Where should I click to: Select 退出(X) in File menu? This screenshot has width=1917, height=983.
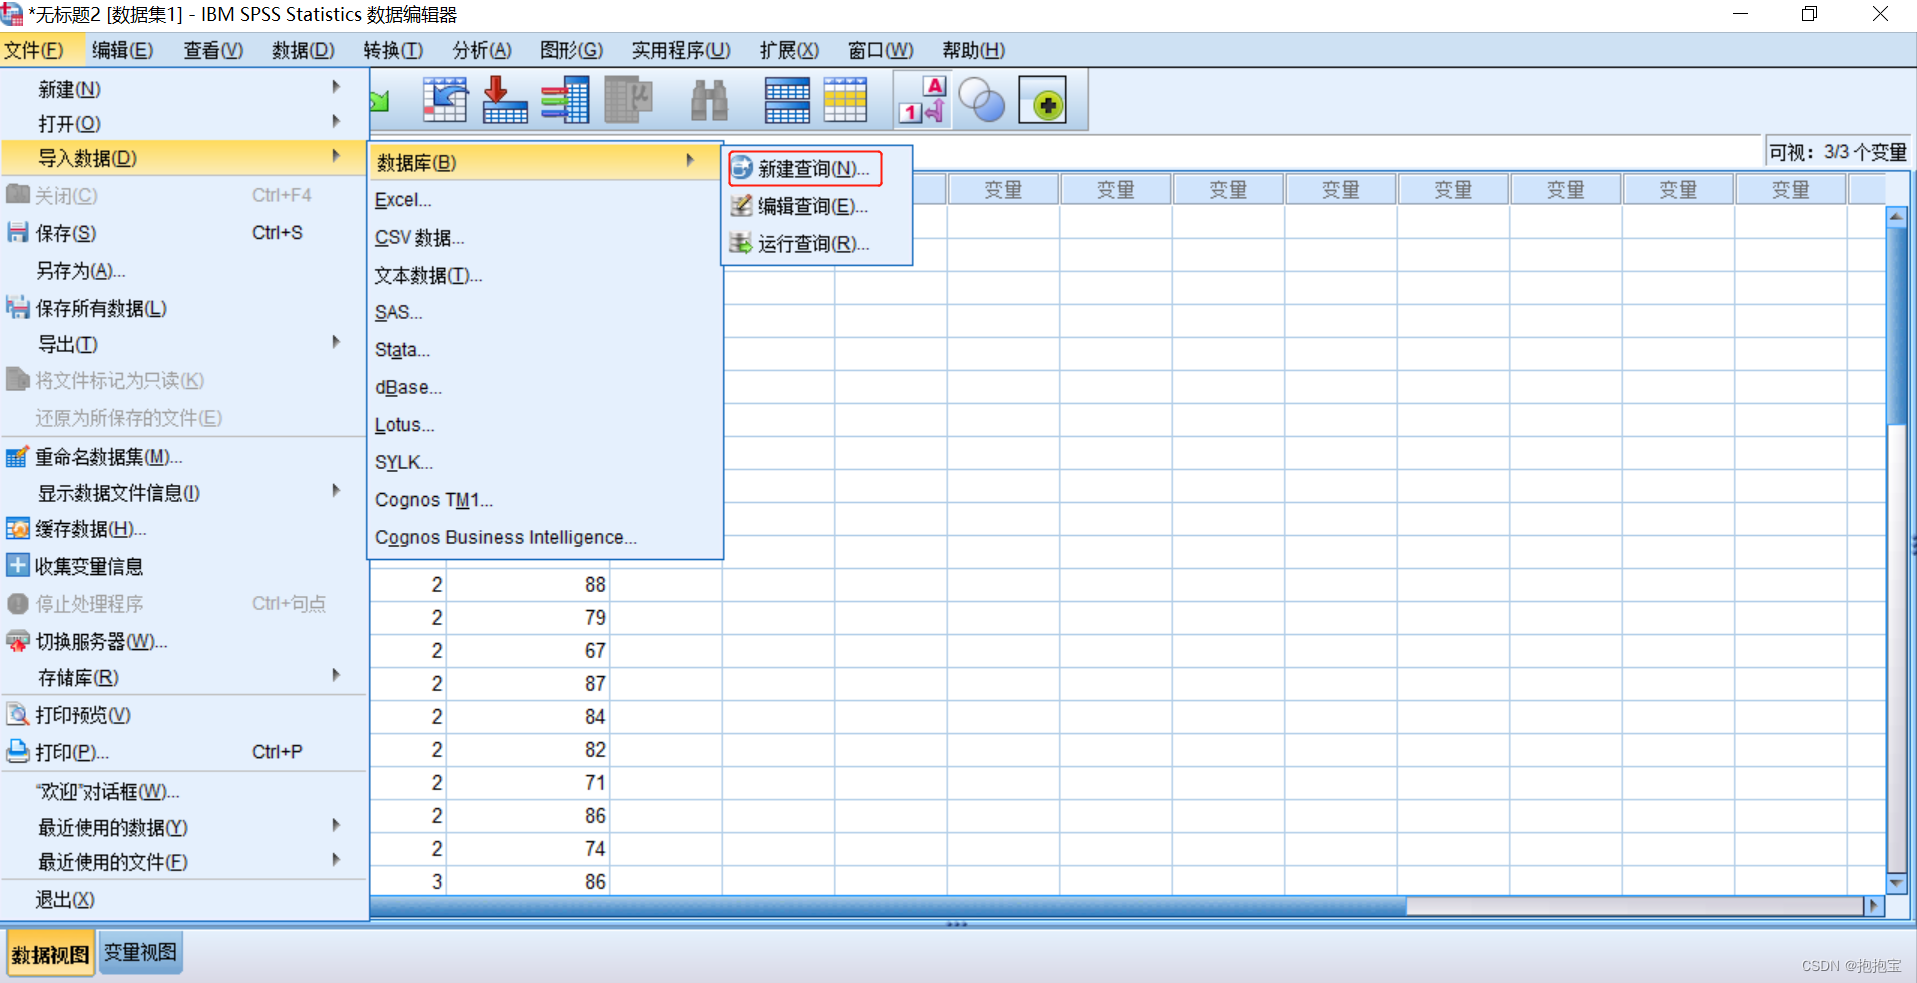tap(184, 899)
